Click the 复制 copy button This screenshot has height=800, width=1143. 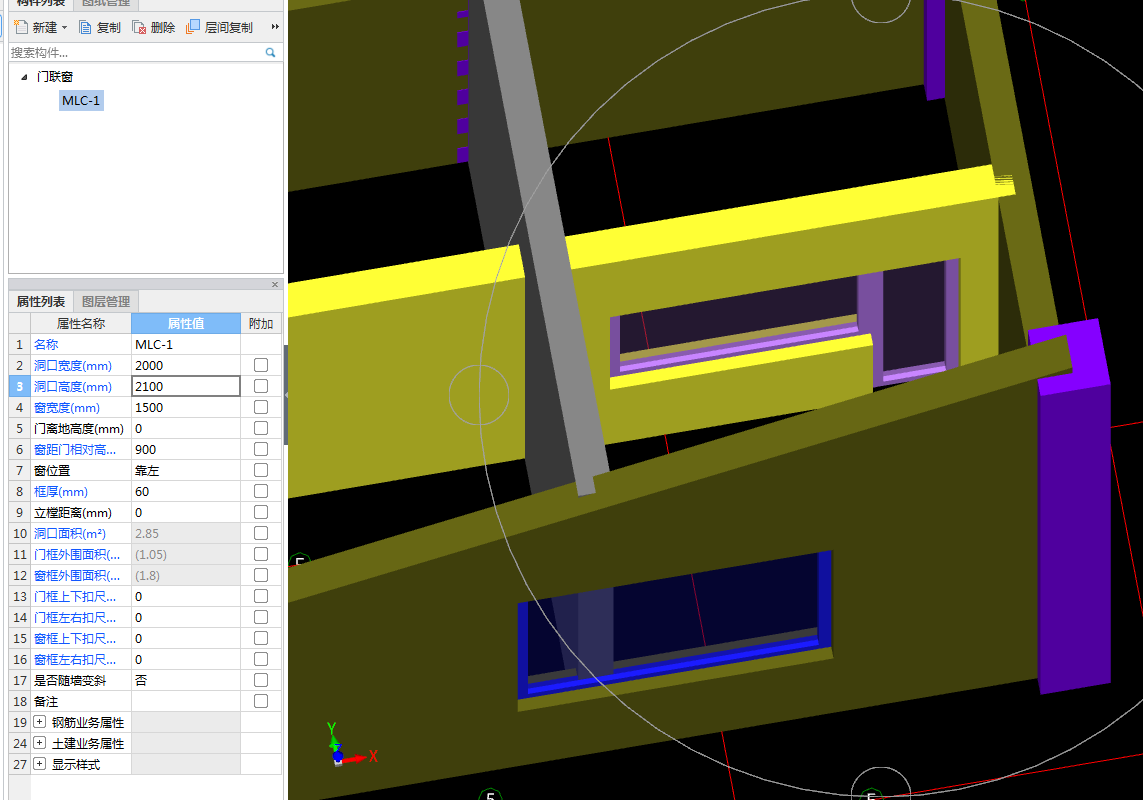pyautogui.click(x=100, y=28)
